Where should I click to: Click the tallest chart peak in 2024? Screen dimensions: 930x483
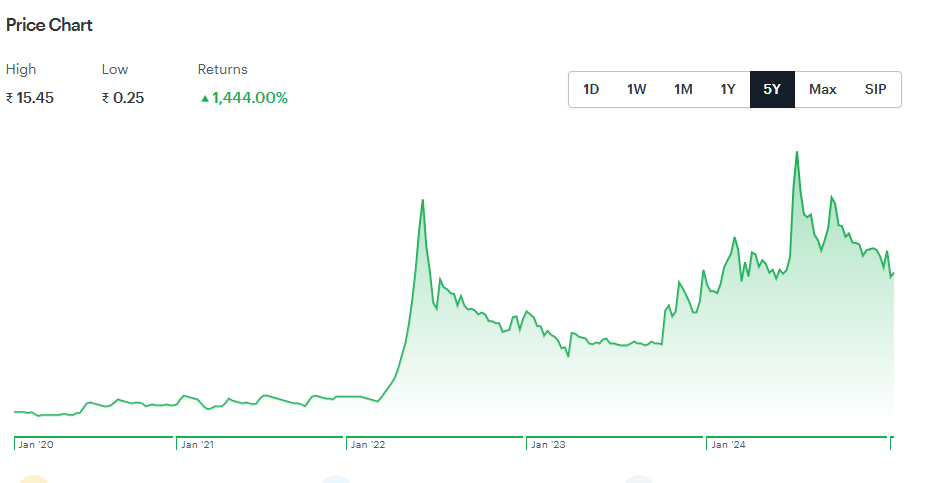[796, 152]
